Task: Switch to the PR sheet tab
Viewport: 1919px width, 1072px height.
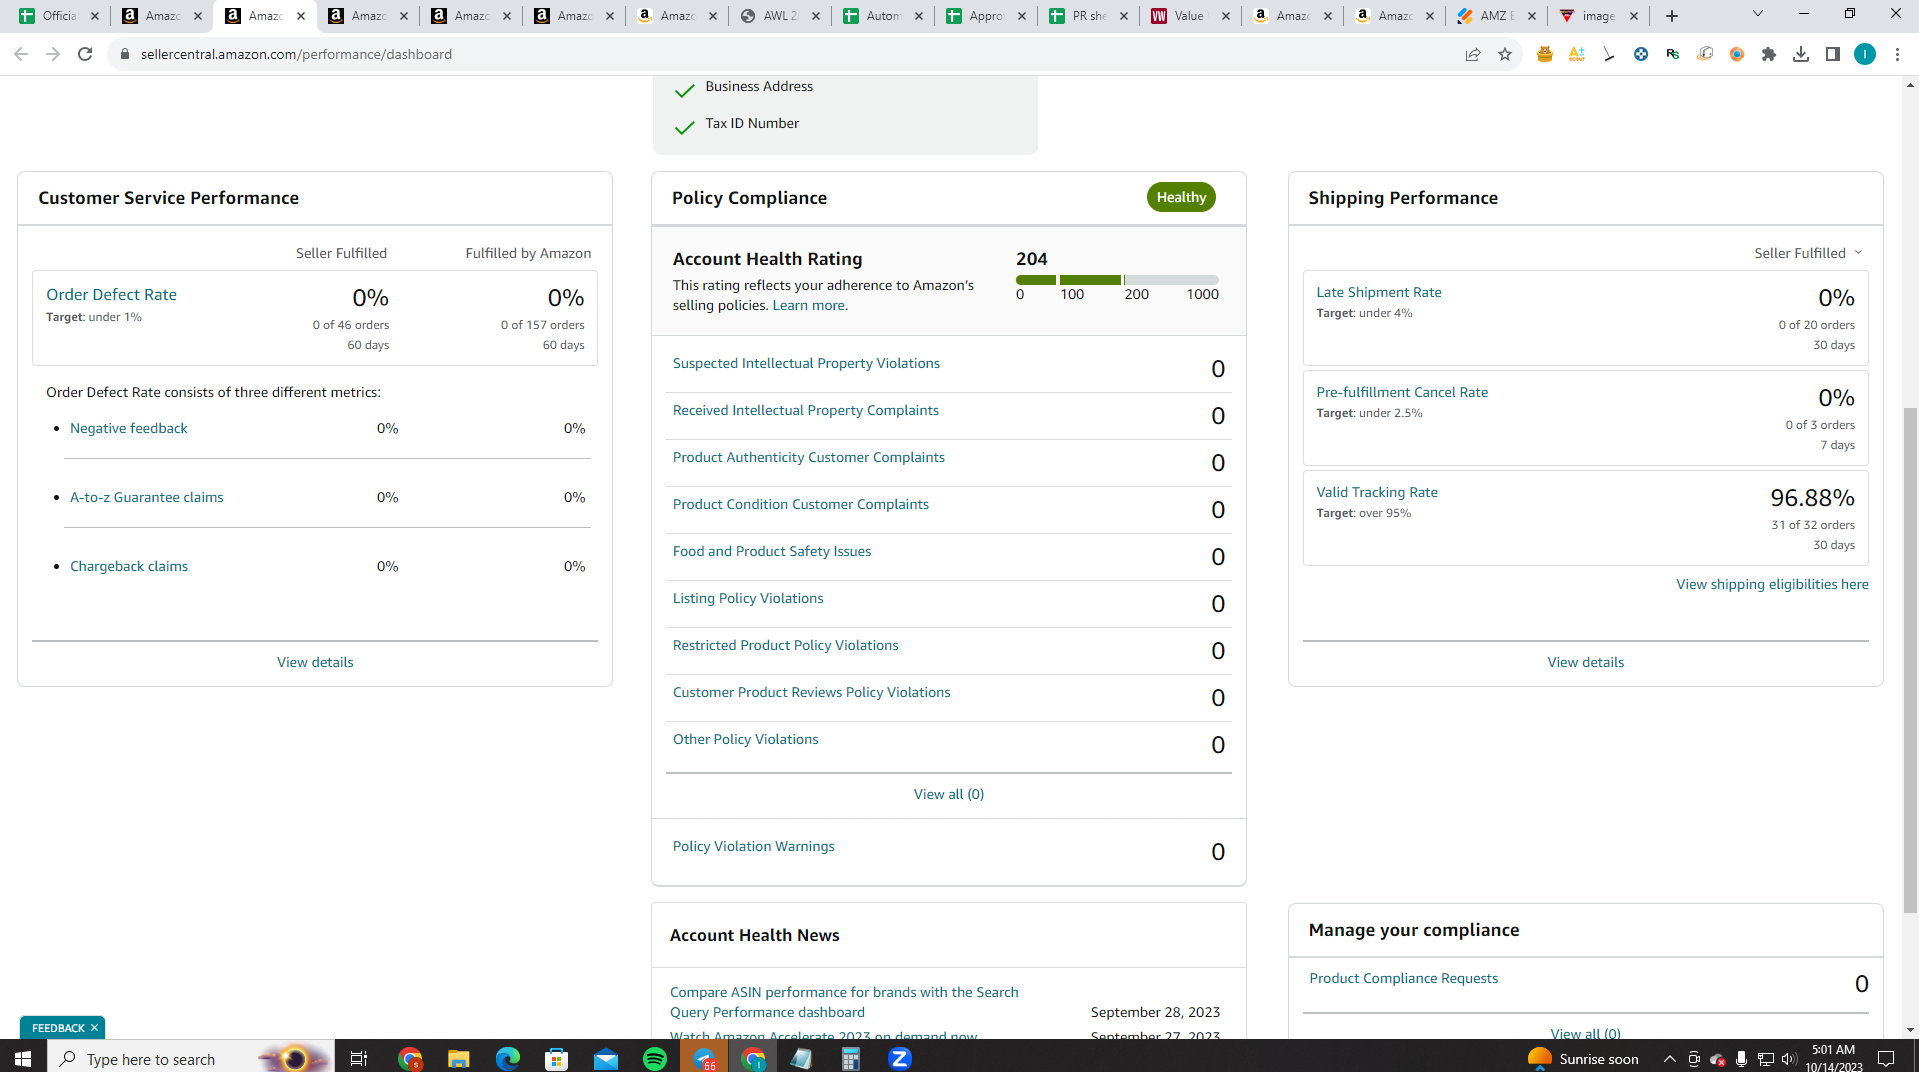Action: [x=1088, y=16]
